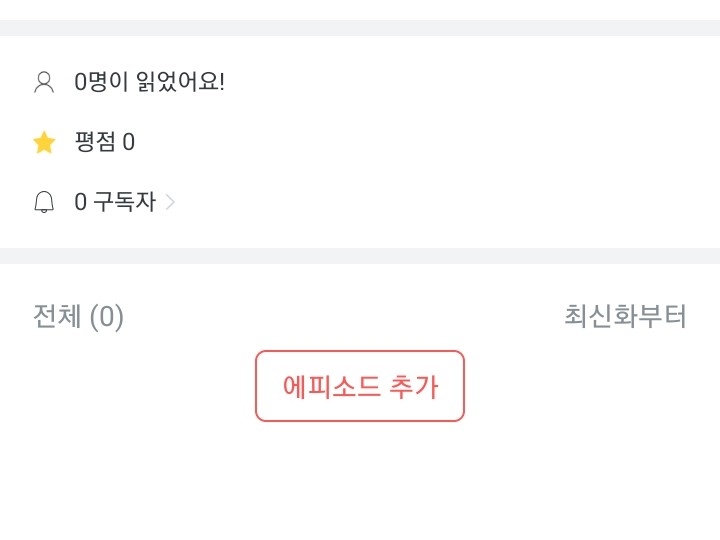Click the word "구독자" in the subscriber row
720x540 pixels.
pyautogui.click(x=124, y=202)
